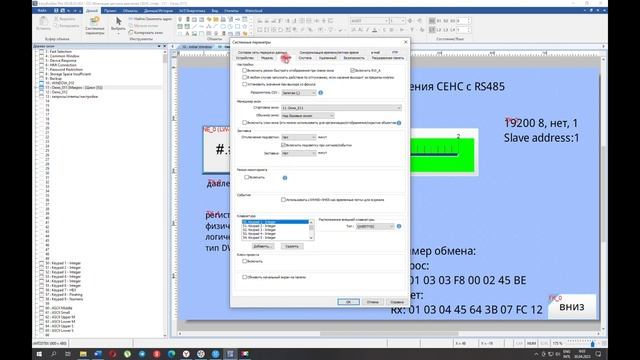Activate the Select cursor tool

coord(118,24)
